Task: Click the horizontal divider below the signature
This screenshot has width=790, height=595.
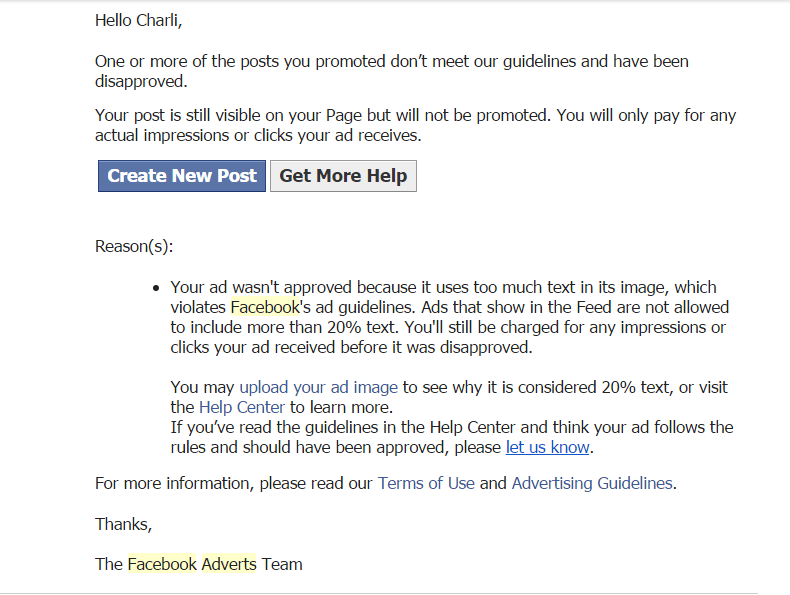Action: (379, 593)
